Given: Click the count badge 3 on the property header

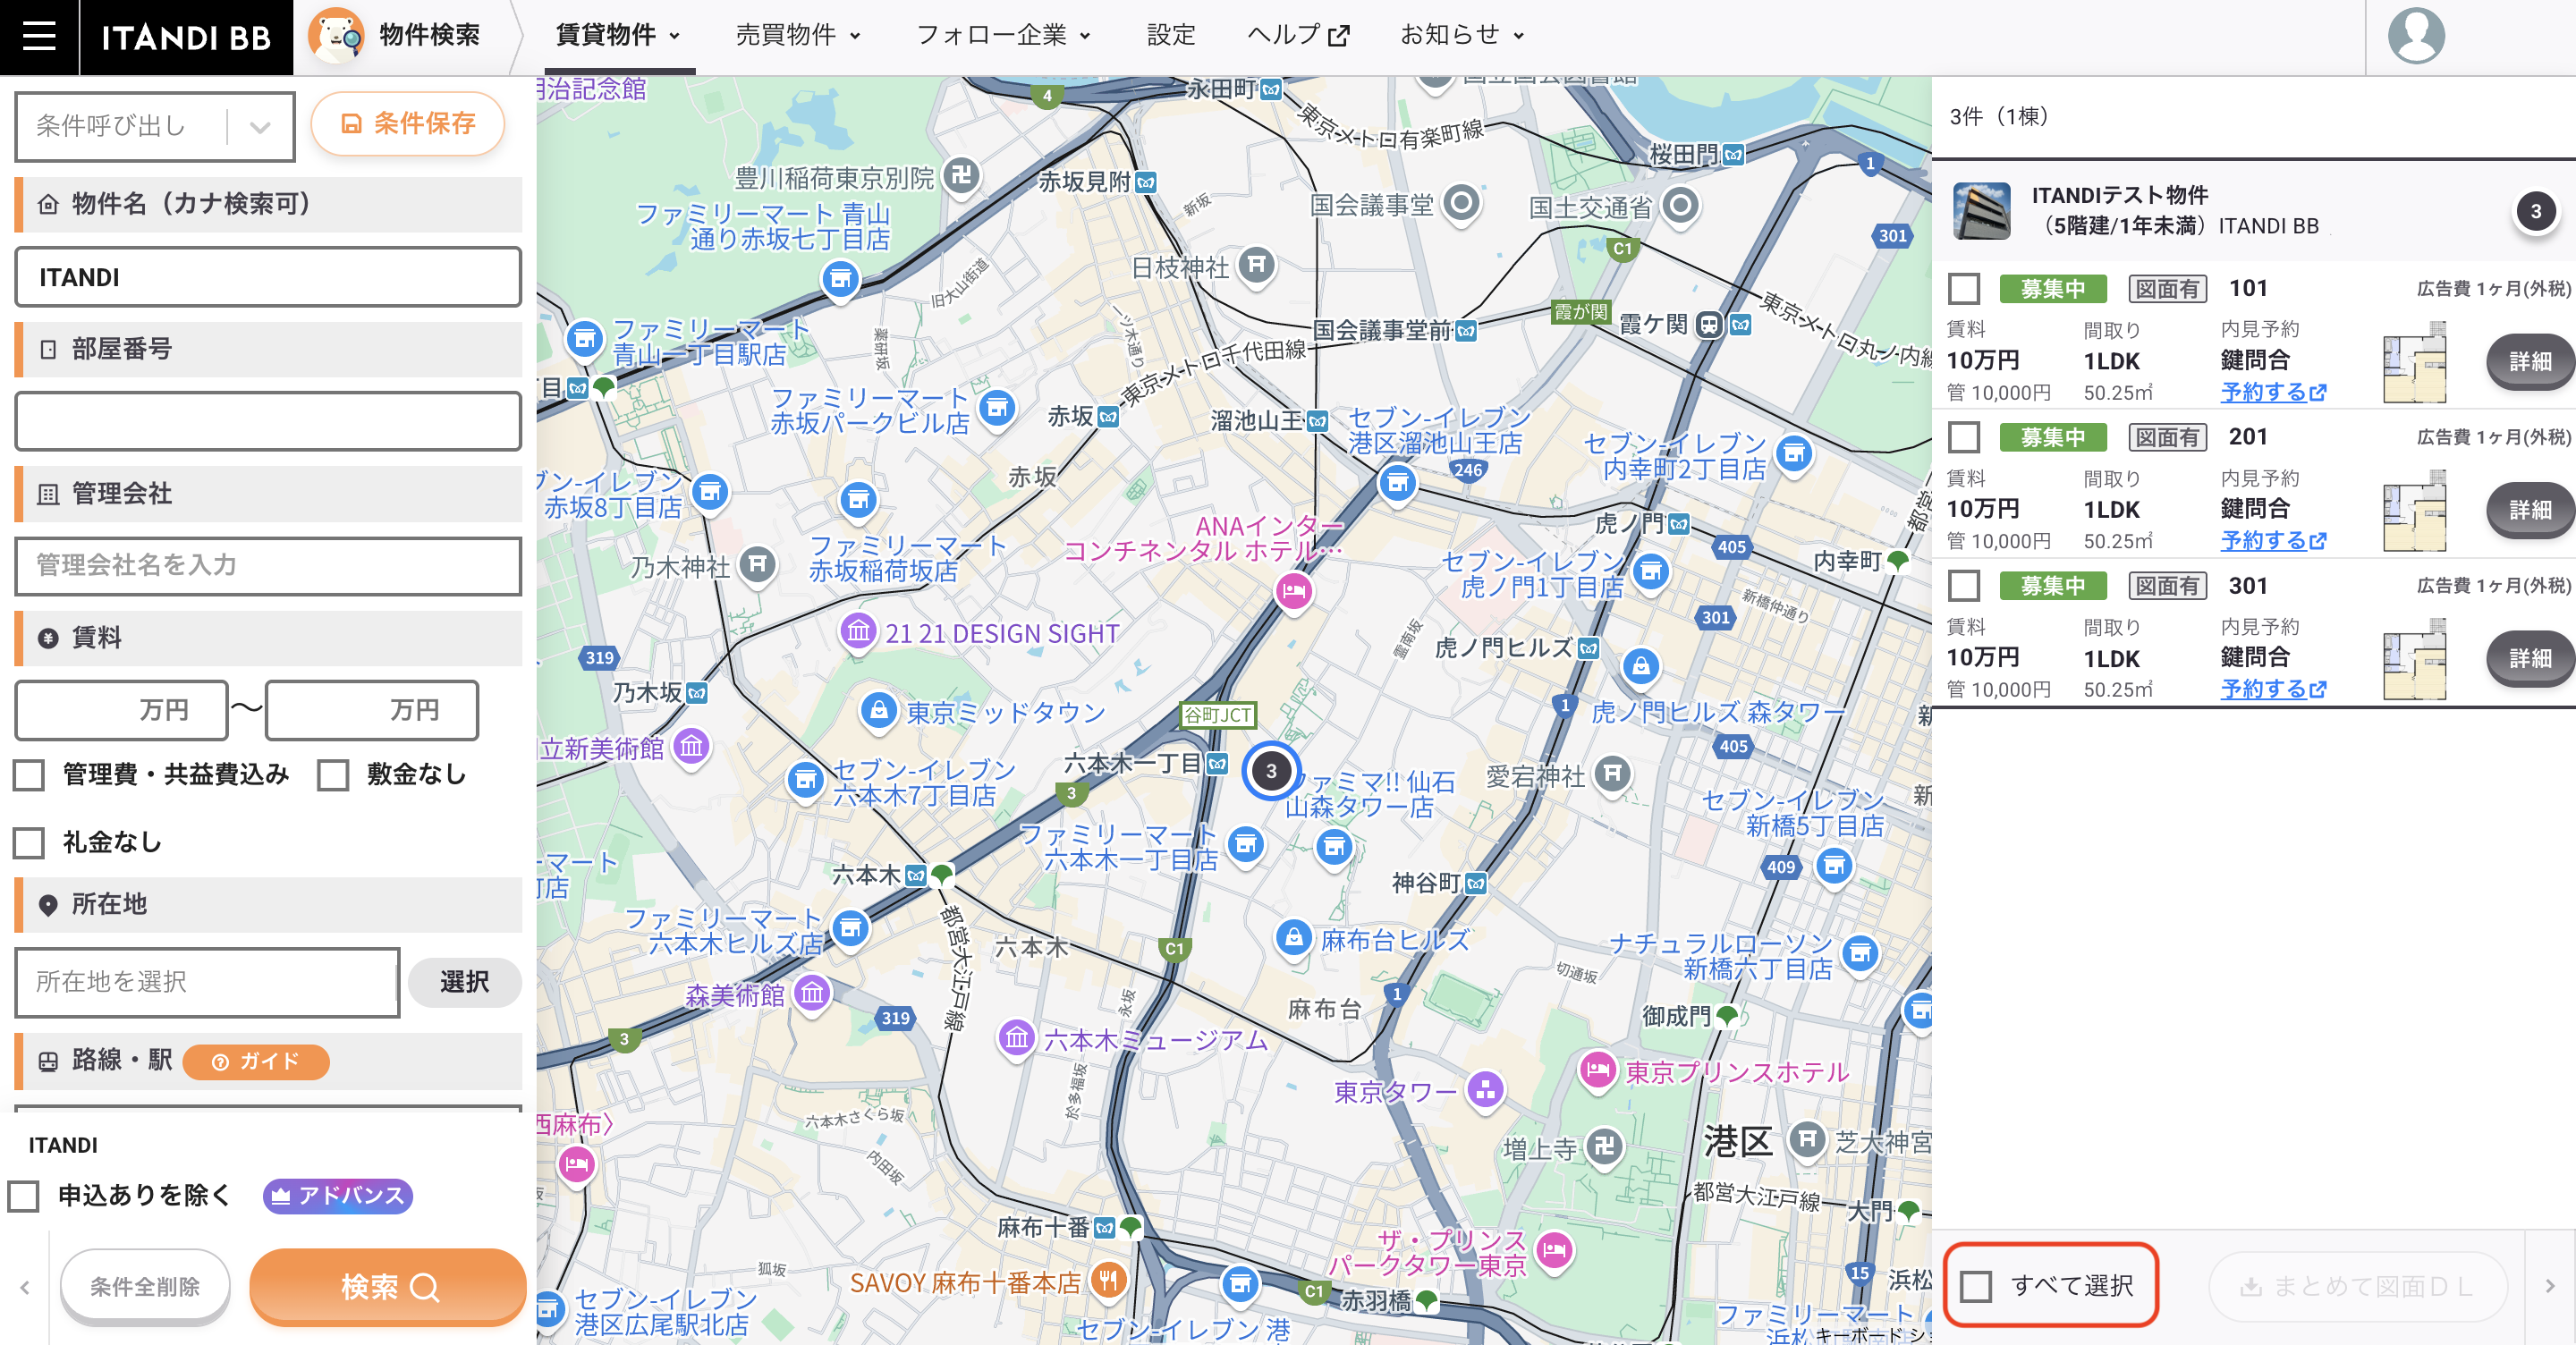Looking at the screenshot, I should [2535, 212].
